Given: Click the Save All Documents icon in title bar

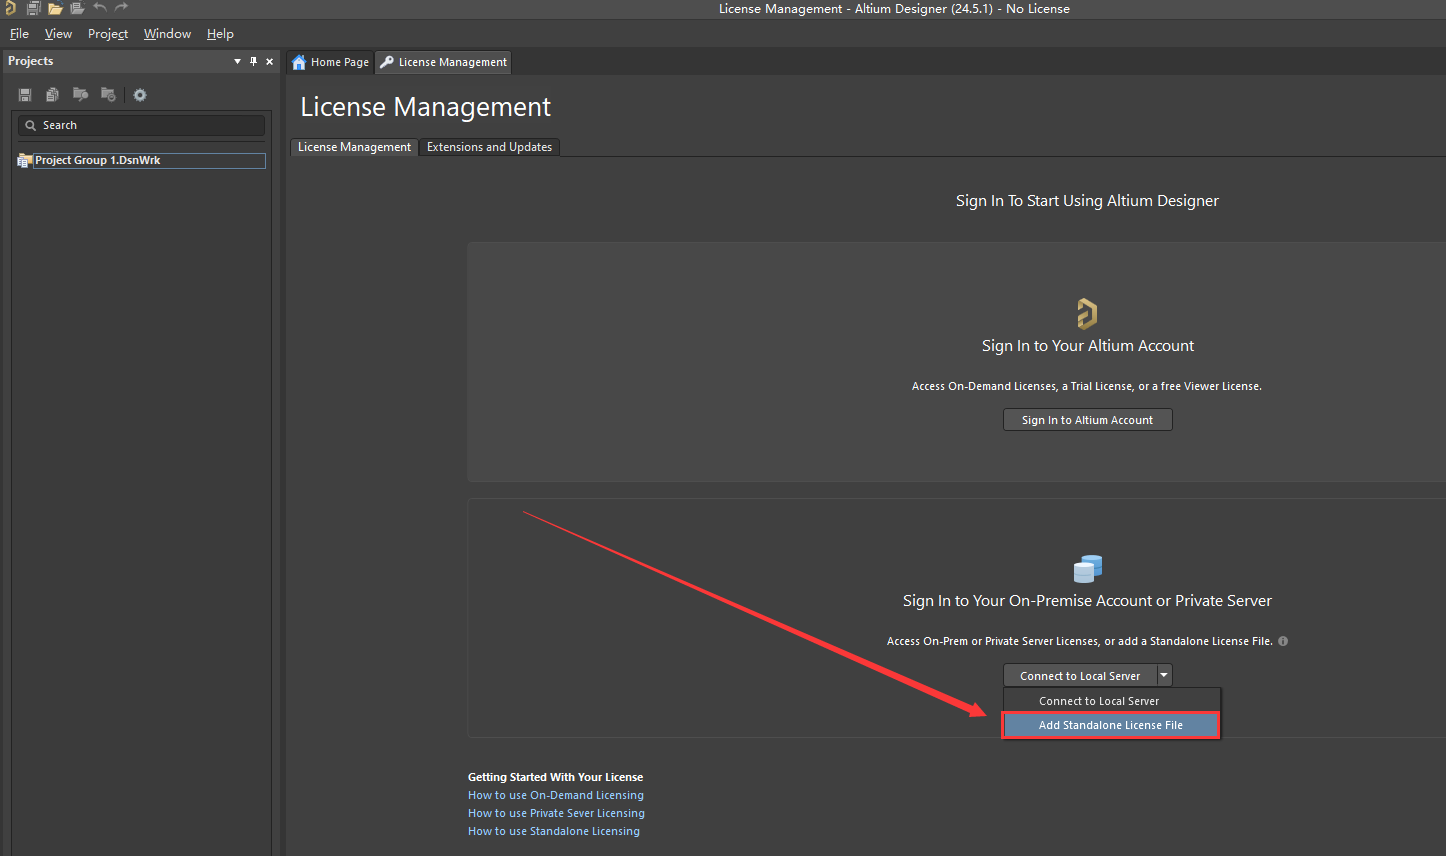Looking at the screenshot, I should 33,8.
